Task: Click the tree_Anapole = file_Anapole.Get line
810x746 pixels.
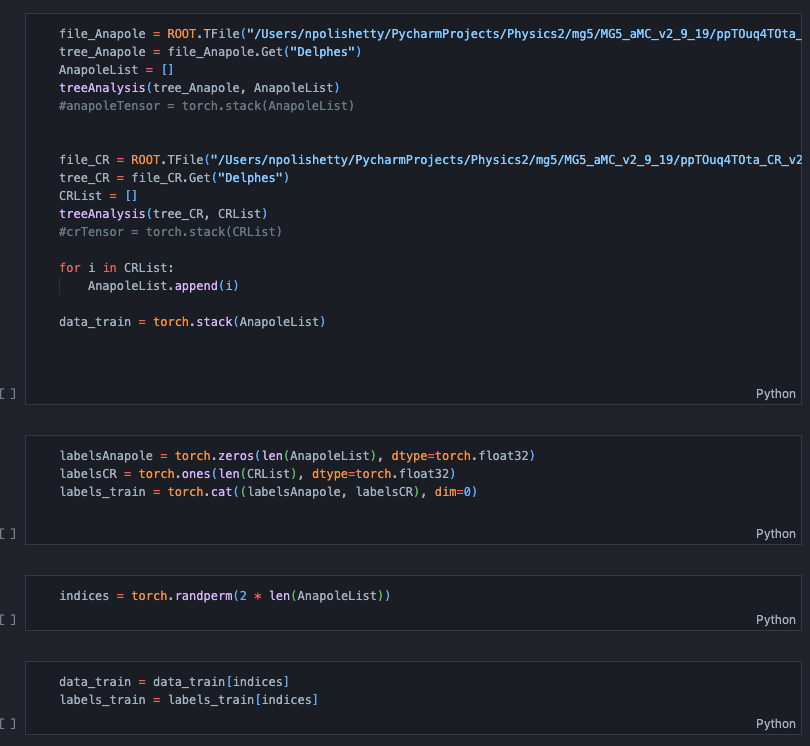Action: pyautogui.click(x=210, y=52)
